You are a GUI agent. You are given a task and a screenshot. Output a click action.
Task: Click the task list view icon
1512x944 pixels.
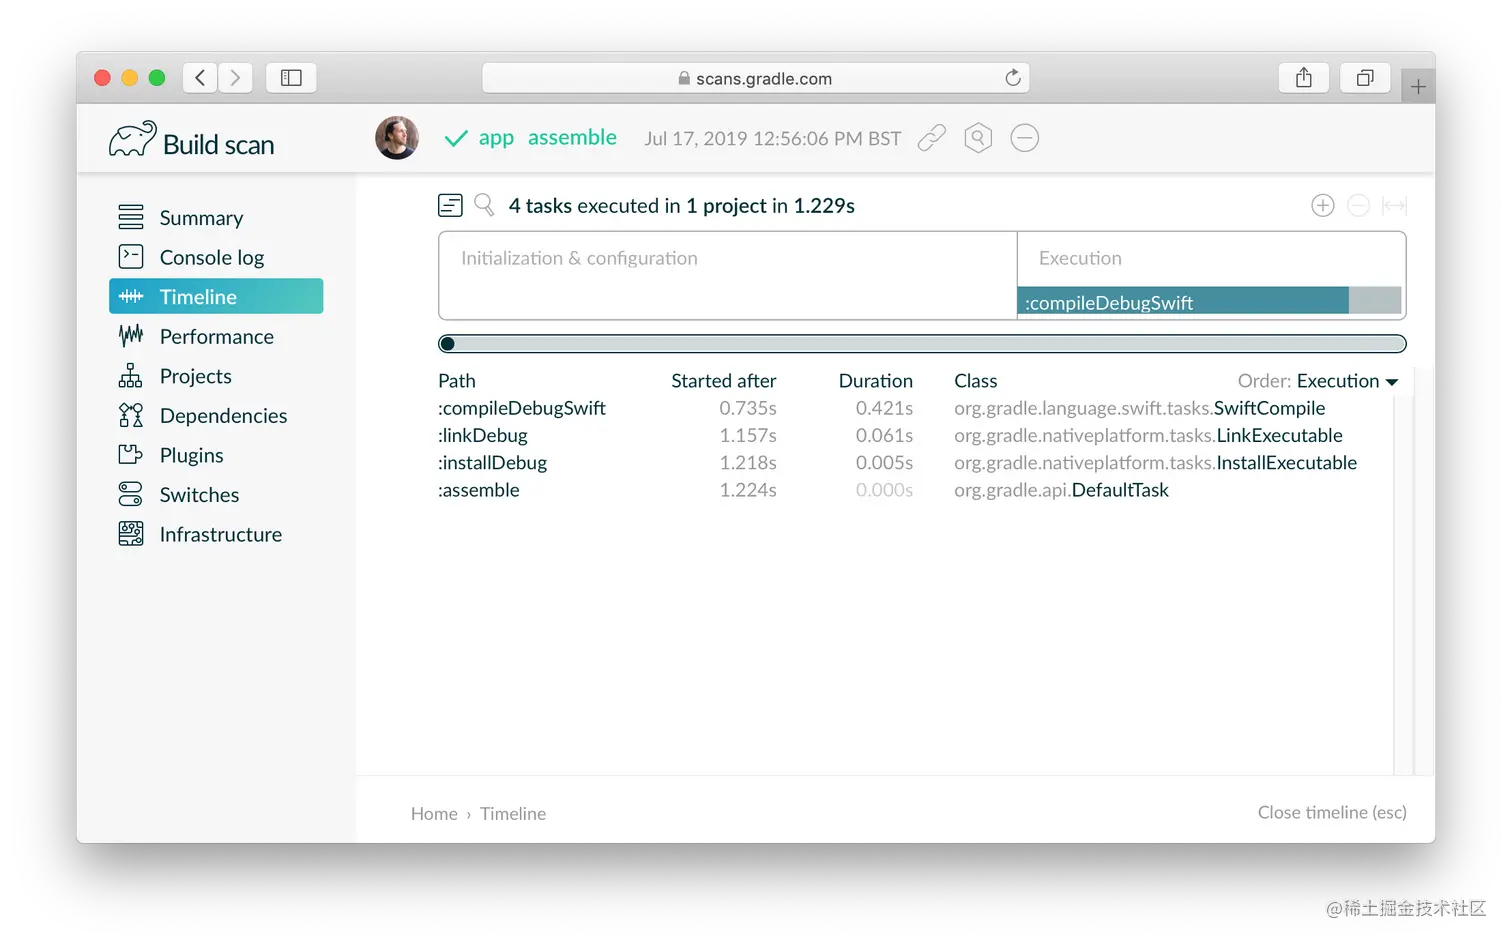(x=450, y=206)
